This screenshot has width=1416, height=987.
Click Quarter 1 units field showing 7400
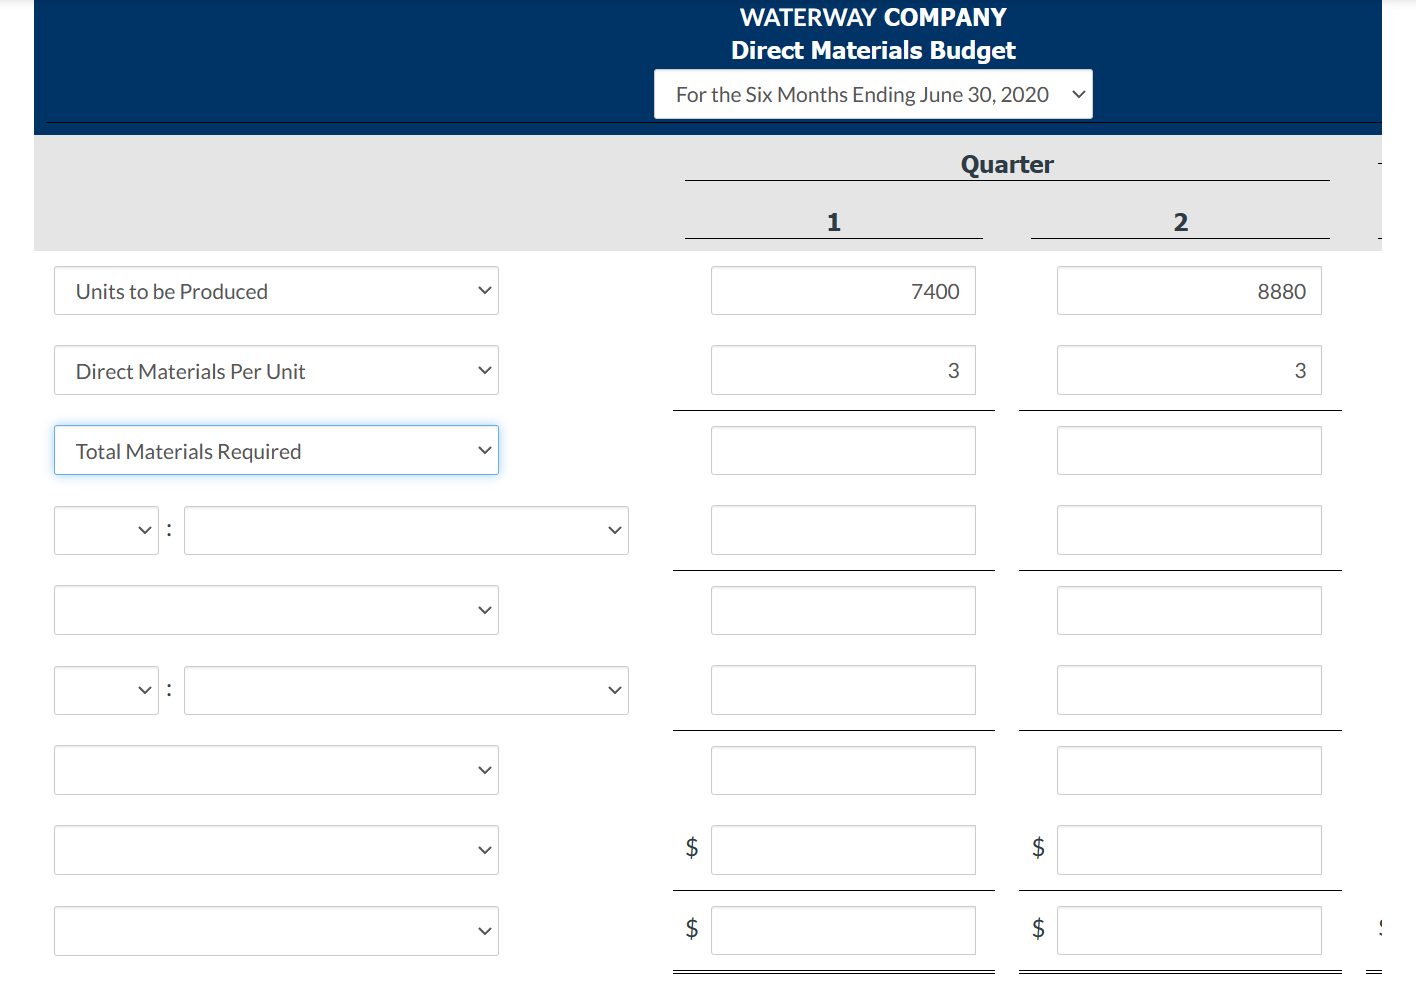pyautogui.click(x=843, y=291)
